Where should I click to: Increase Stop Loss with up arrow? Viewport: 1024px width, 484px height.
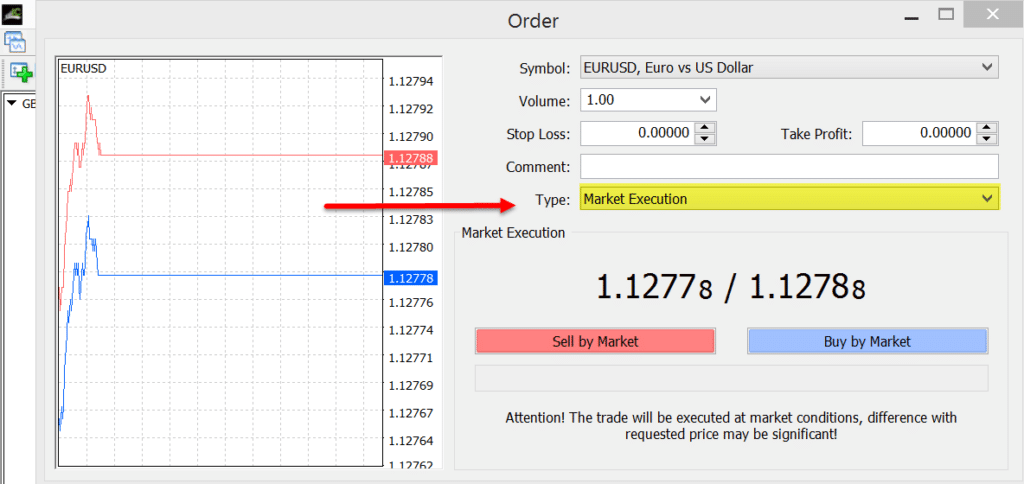(706, 128)
